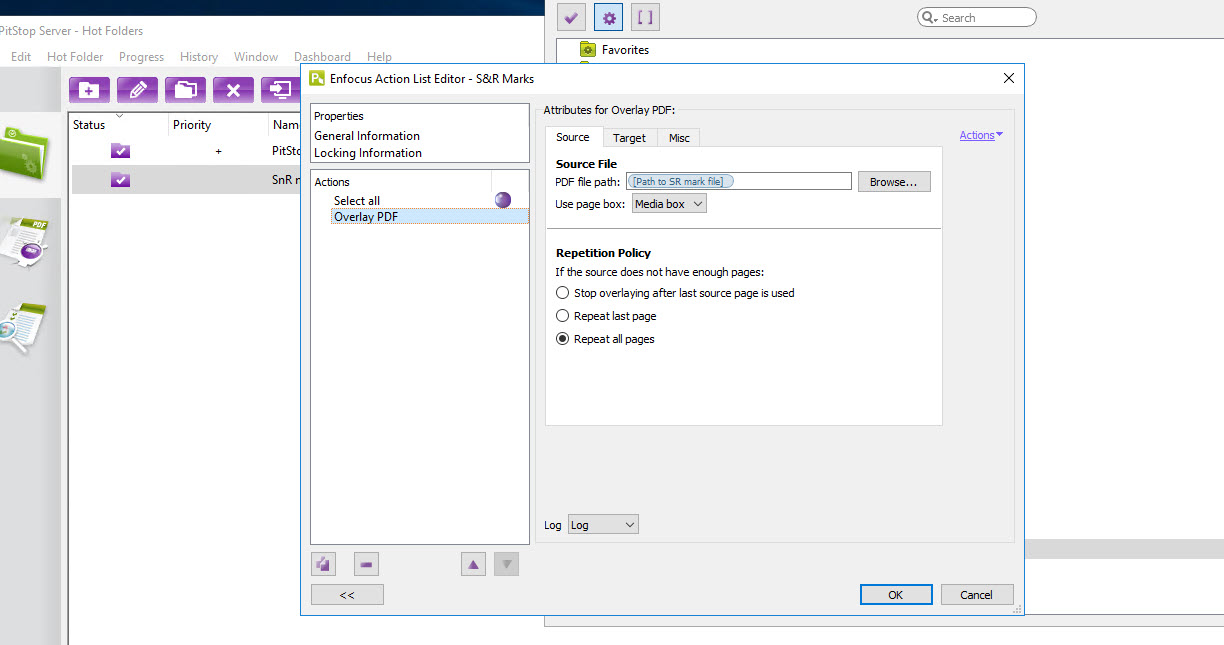Remove action with the minus icon
Image resolution: width=1224 pixels, height=645 pixels.
click(366, 565)
